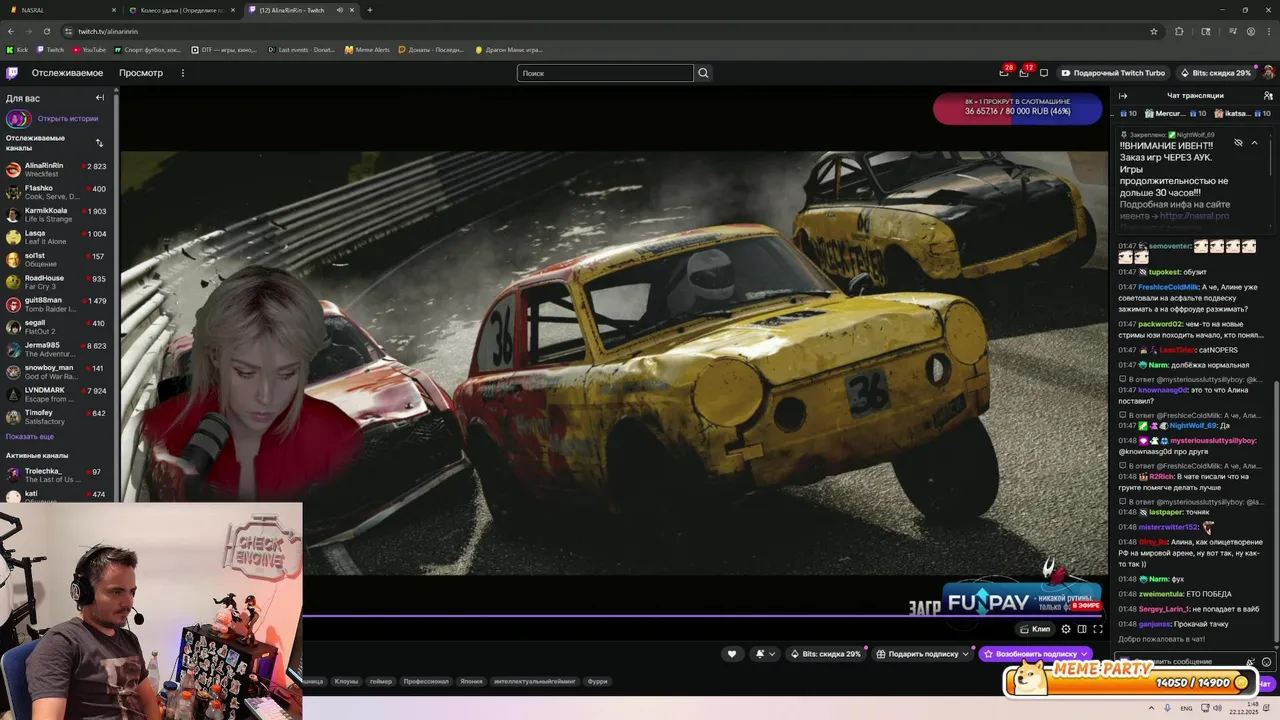Go to the Twitch home logo
Viewport: 1280px width, 720px height.
pos(12,73)
